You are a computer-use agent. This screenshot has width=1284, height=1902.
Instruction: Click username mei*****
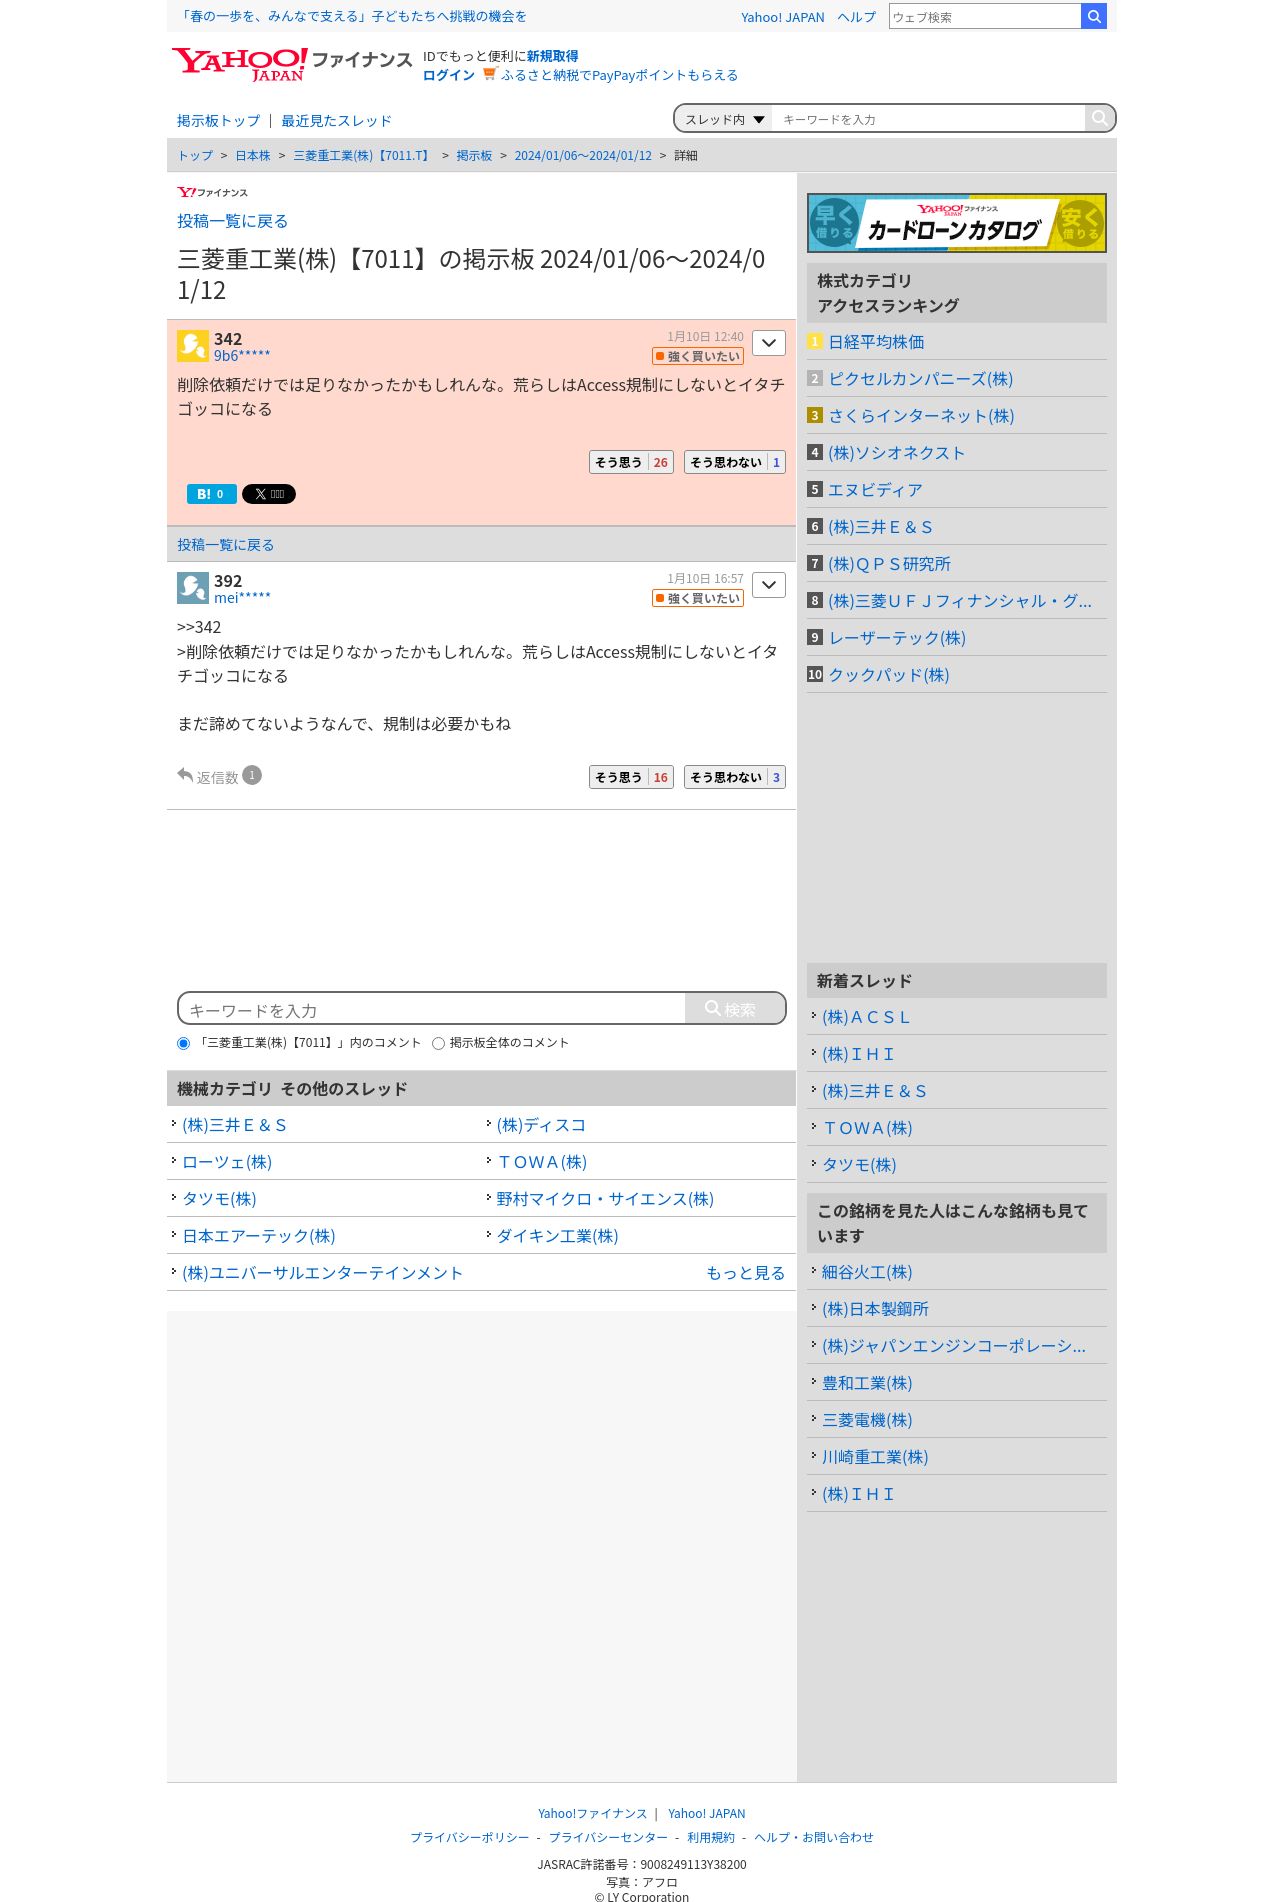pos(242,598)
